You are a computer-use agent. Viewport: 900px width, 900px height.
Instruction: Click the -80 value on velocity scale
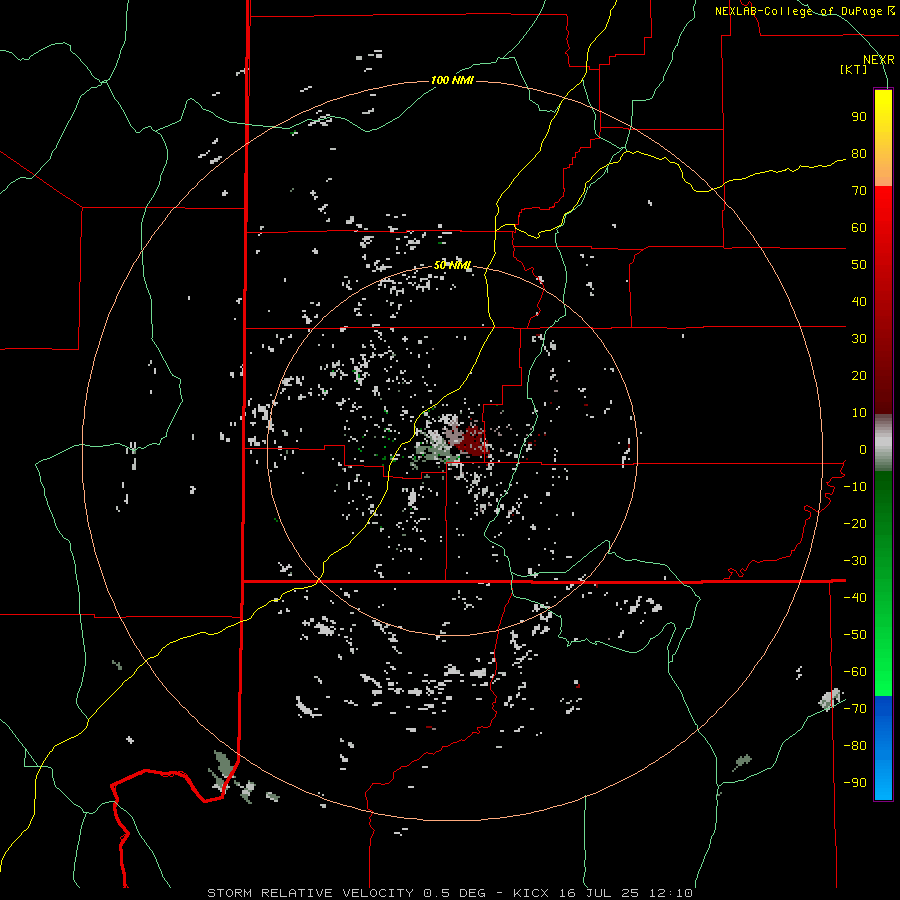(855, 746)
